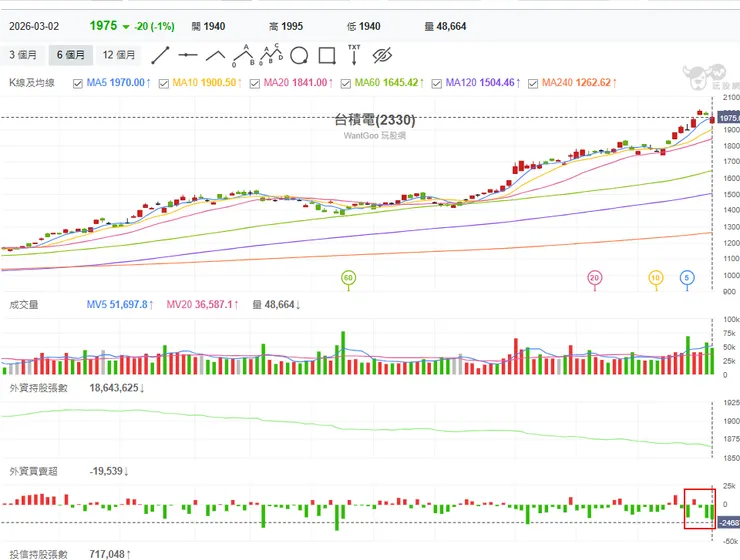Viewport: 740px width, 560px height.
Task: Click the 投信持股張數 section label
Action: tap(38, 554)
